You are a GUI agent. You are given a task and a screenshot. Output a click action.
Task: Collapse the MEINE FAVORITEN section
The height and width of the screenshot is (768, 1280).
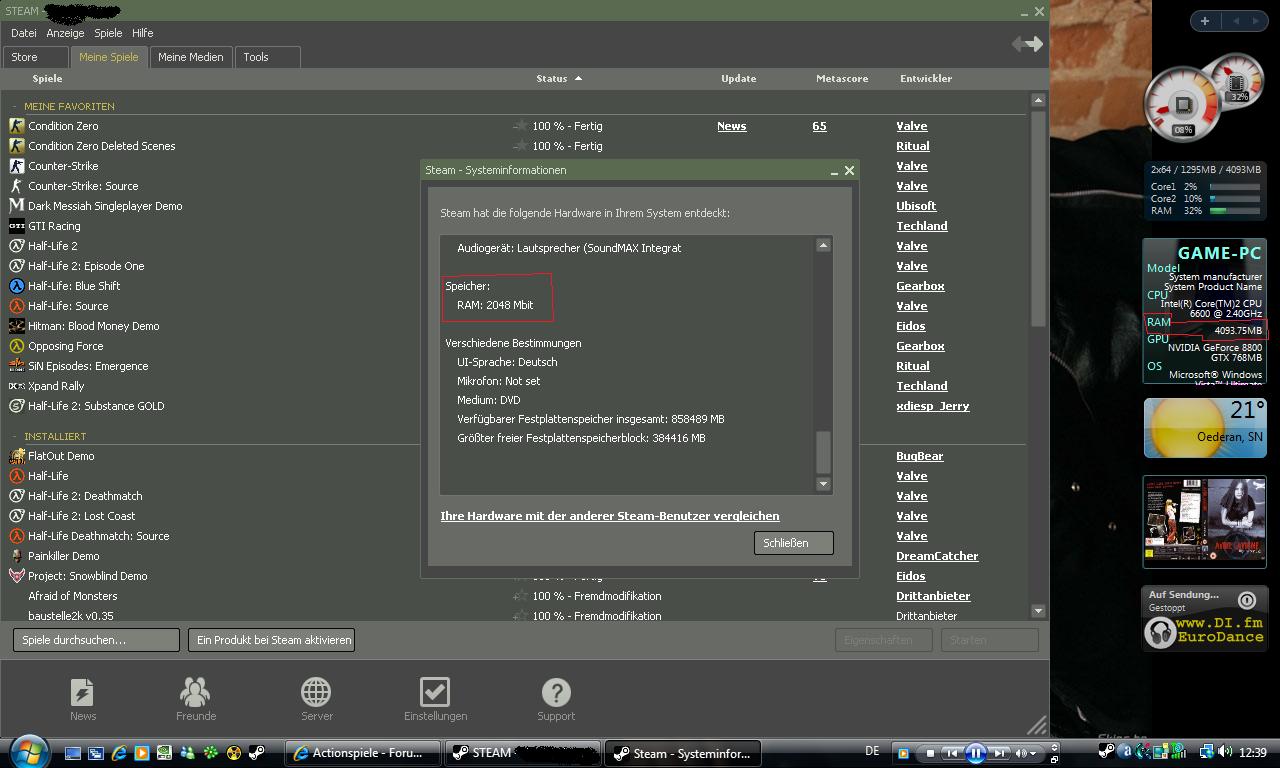[x=15, y=106]
